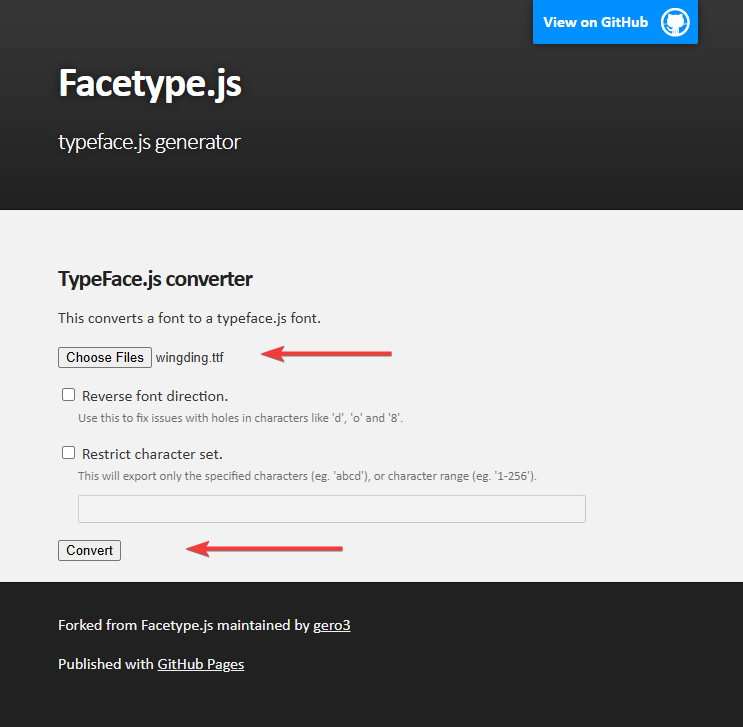The height and width of the screenshot is (727, 743).
Task: Click the 'This converts a font' description
Action: (x=189, y=318)
